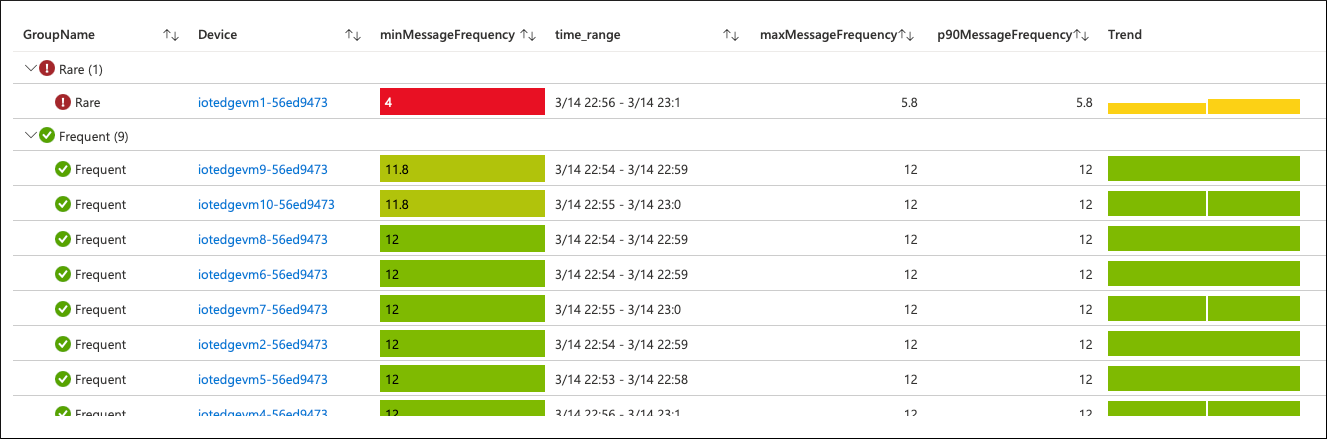Click yellow-green 11.8 bar for iotedgevm9
The image size is (1327, 439).
tap(462, 170)
